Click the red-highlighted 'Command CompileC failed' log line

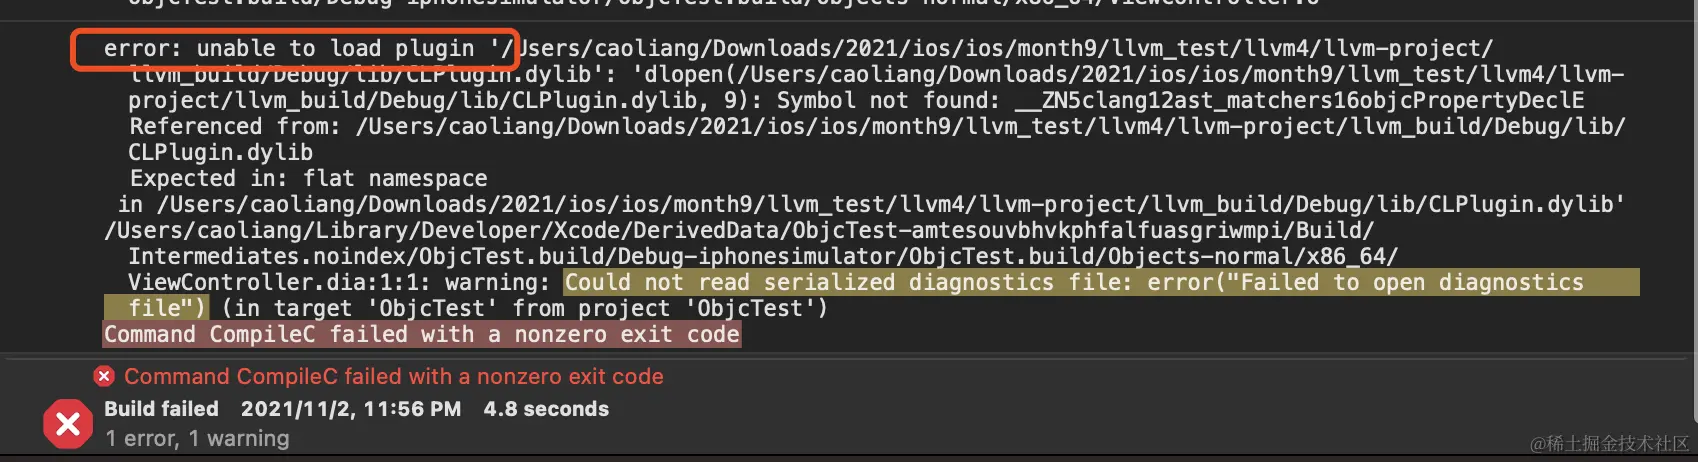click(422, 334)
